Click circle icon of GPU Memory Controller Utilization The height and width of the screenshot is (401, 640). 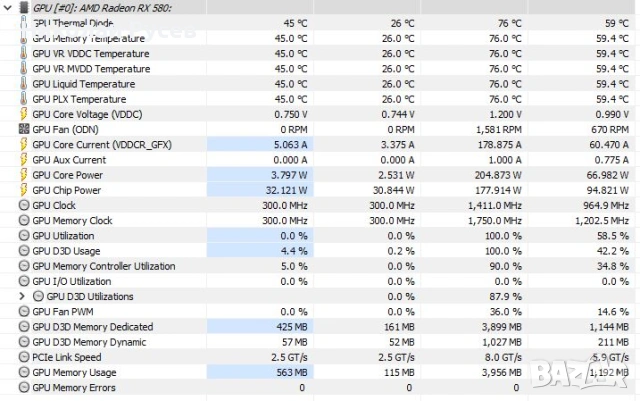[24, 266]
